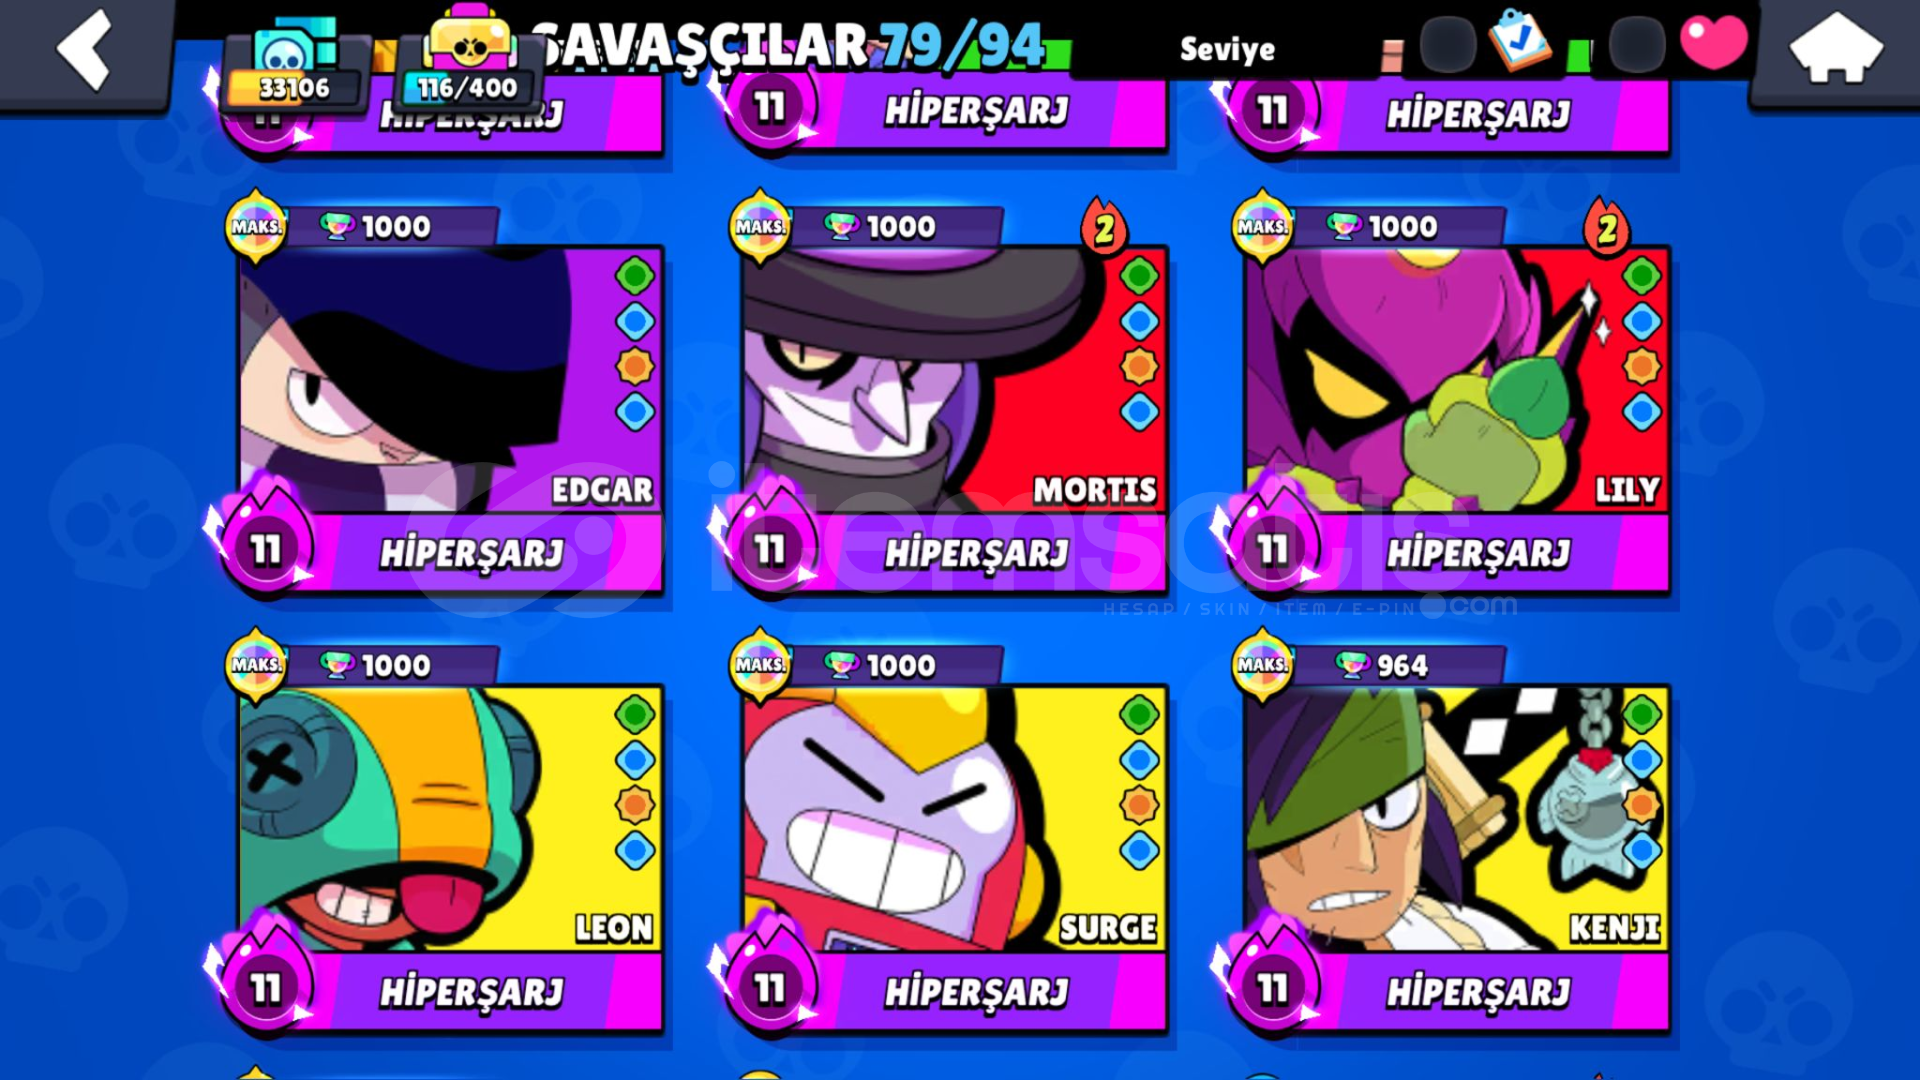Tap the pink heart icon

pos(1714,42)
